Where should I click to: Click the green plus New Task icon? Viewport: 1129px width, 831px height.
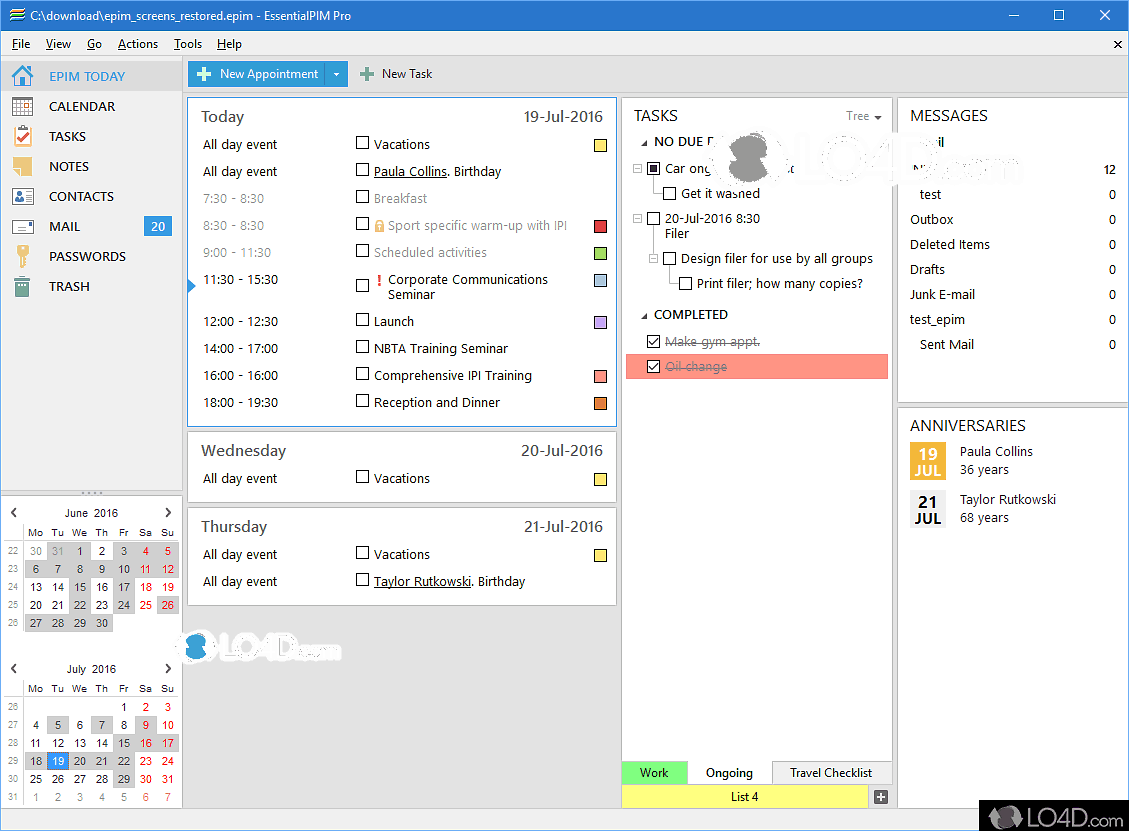point(366,74)
